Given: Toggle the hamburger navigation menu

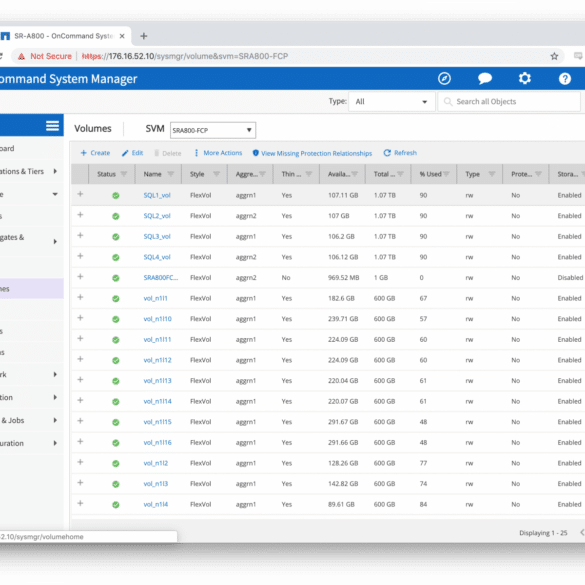Looking at the screenshot, I should 52,126.
